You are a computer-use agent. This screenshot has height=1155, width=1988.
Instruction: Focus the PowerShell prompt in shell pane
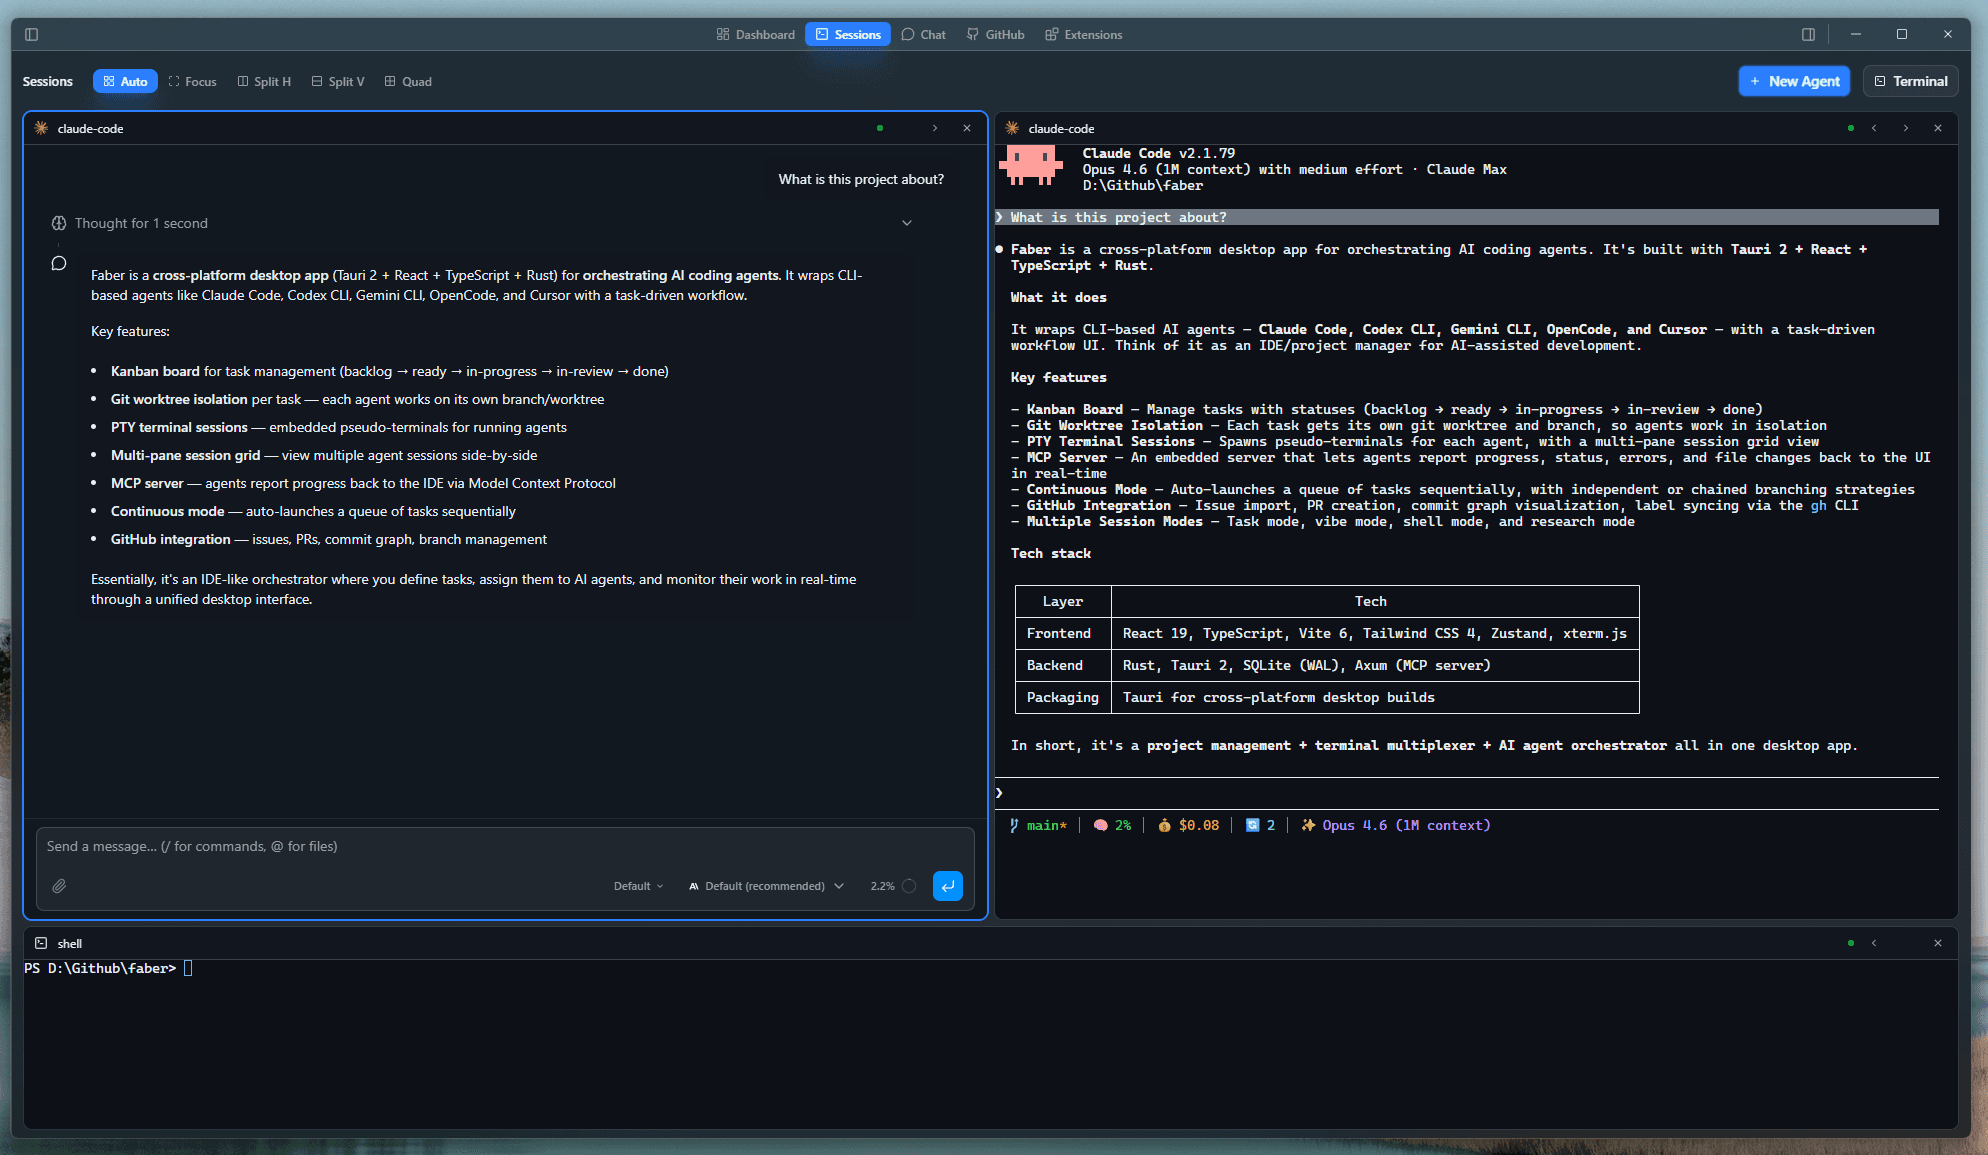[x=108, y=968]
